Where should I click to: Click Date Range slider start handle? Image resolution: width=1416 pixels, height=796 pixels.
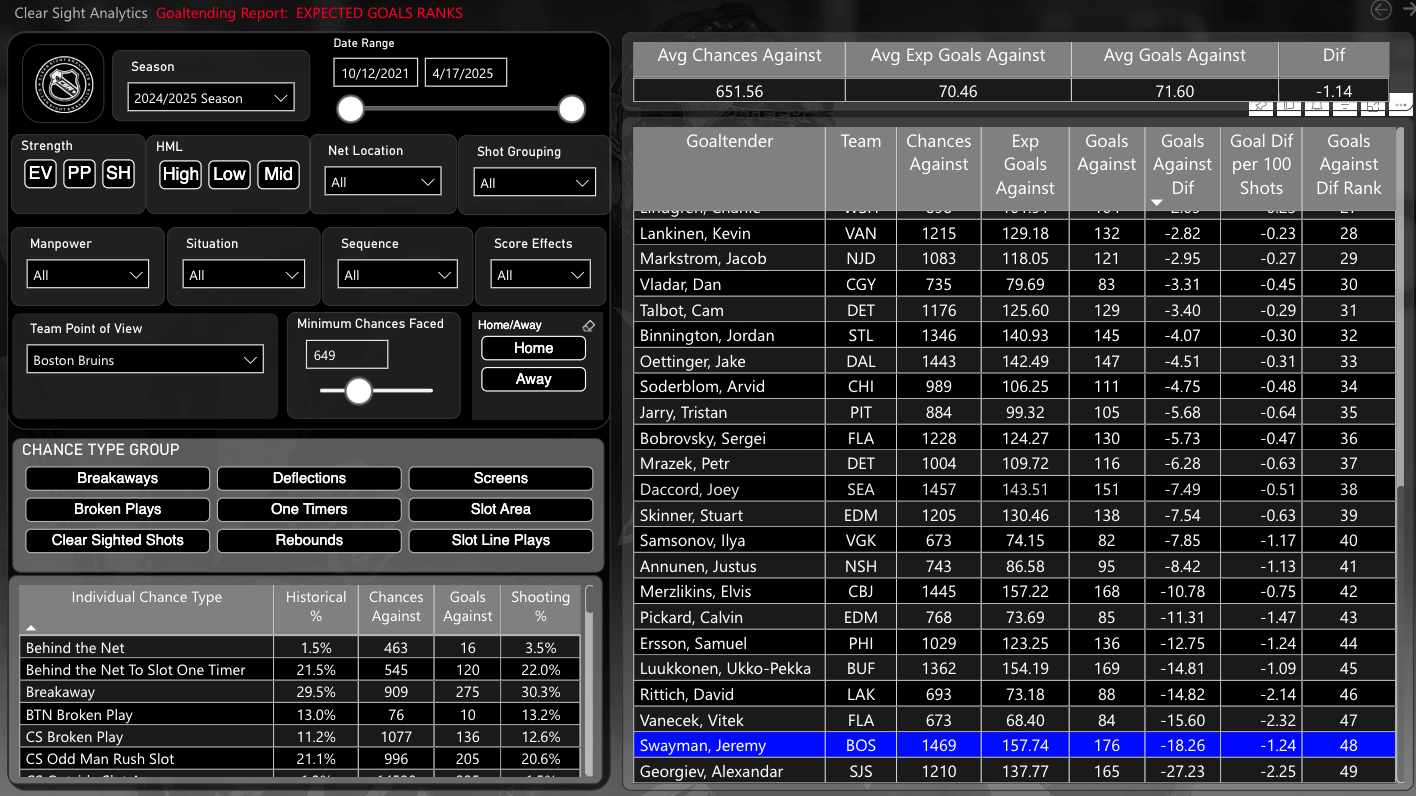(x=350, y=108)
